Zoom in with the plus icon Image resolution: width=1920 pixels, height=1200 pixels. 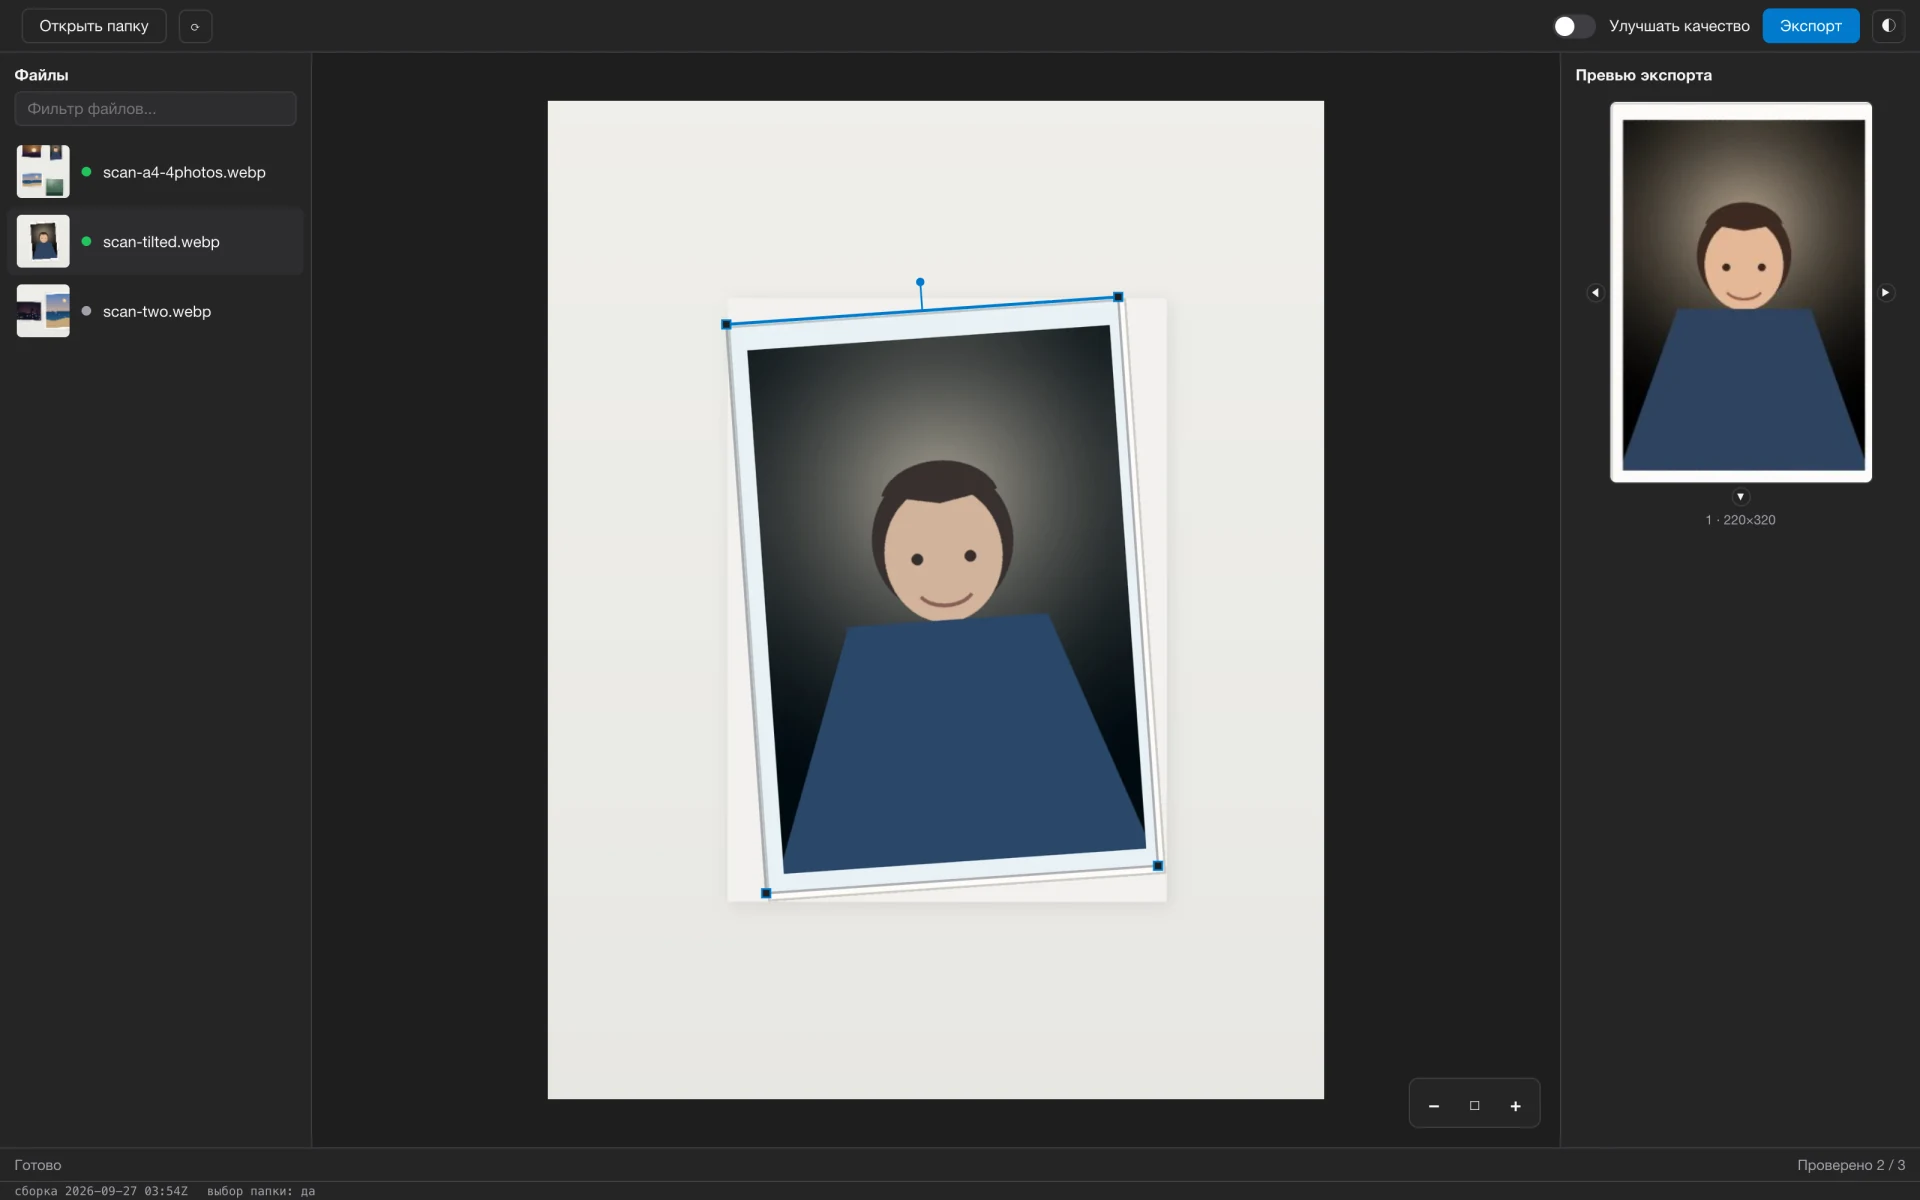(1515, 1105)
